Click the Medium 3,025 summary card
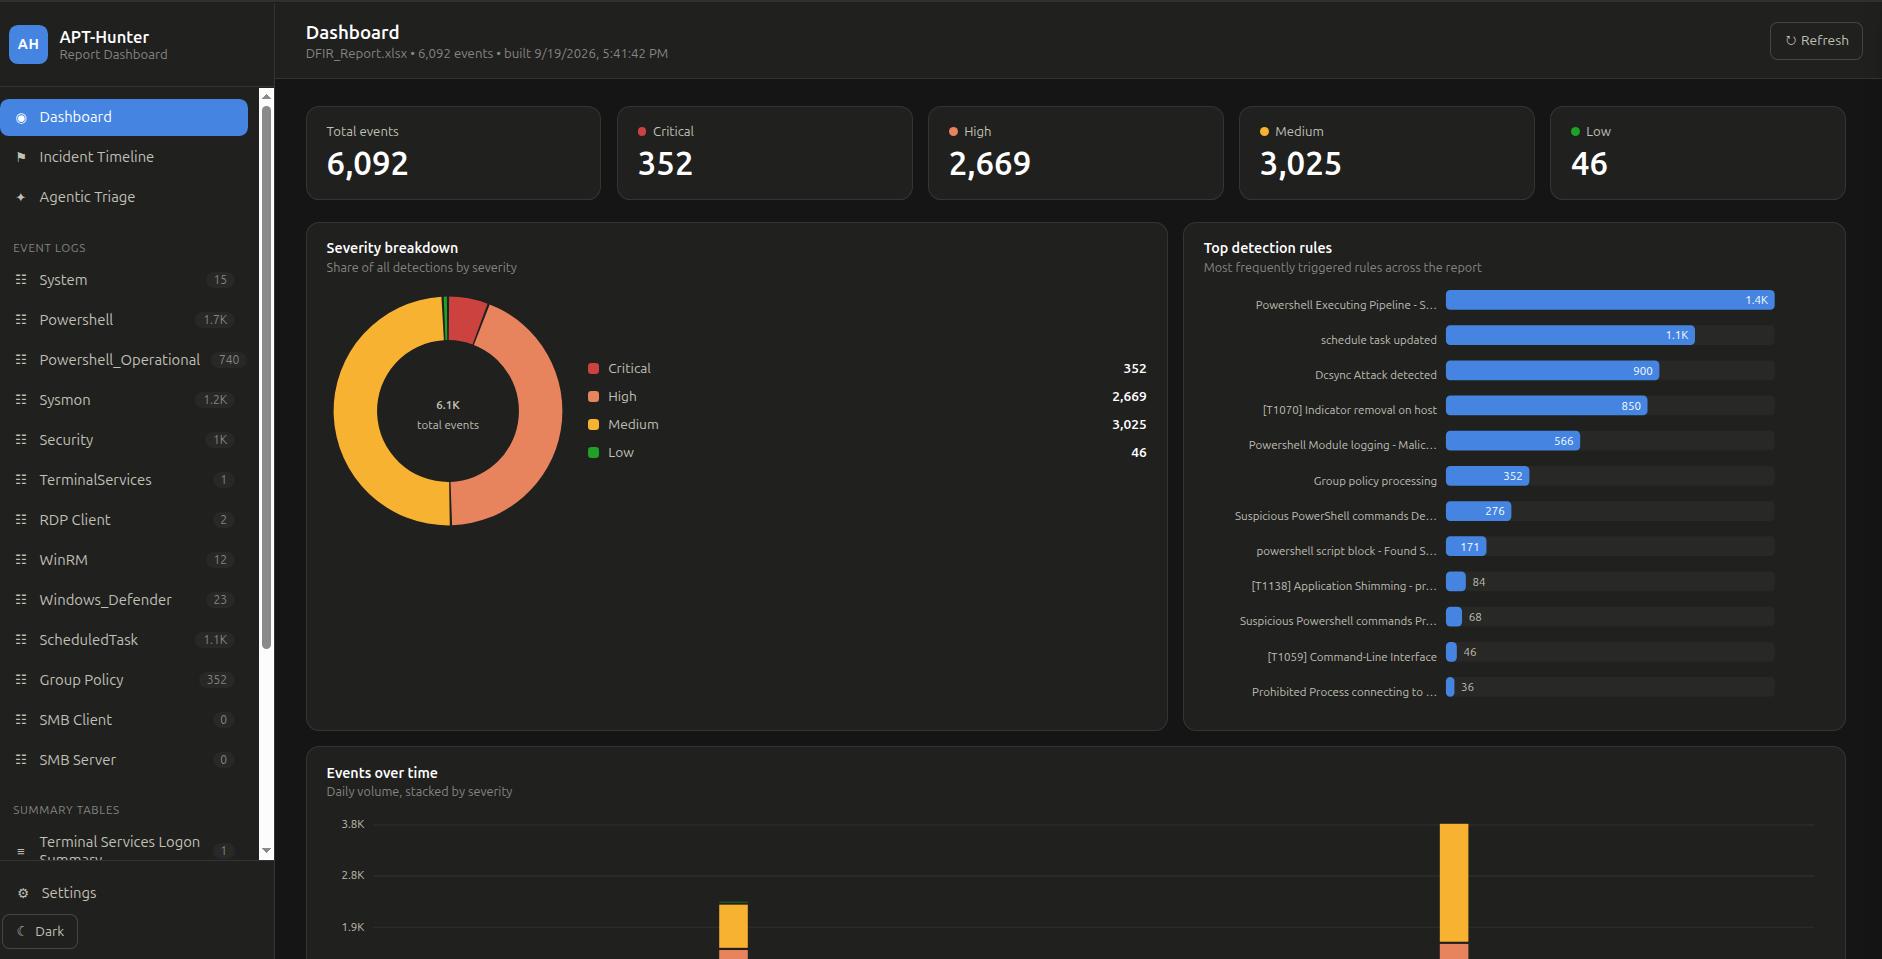This screenshot has height=959, width=1882. point(1387,153)
